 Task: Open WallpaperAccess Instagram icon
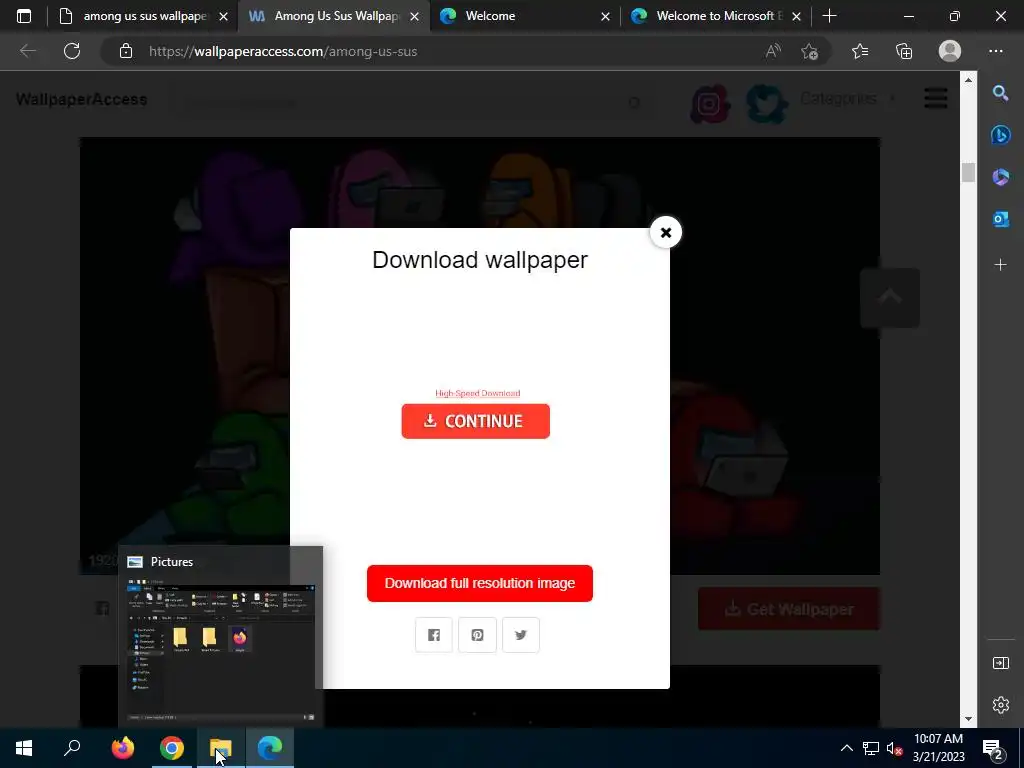pos(710,103)
